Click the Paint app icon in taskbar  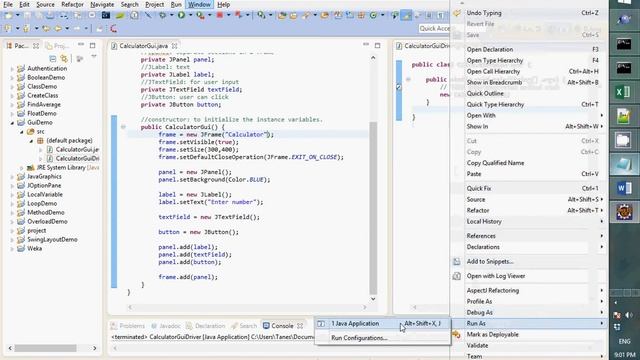(x=624, y=116)
